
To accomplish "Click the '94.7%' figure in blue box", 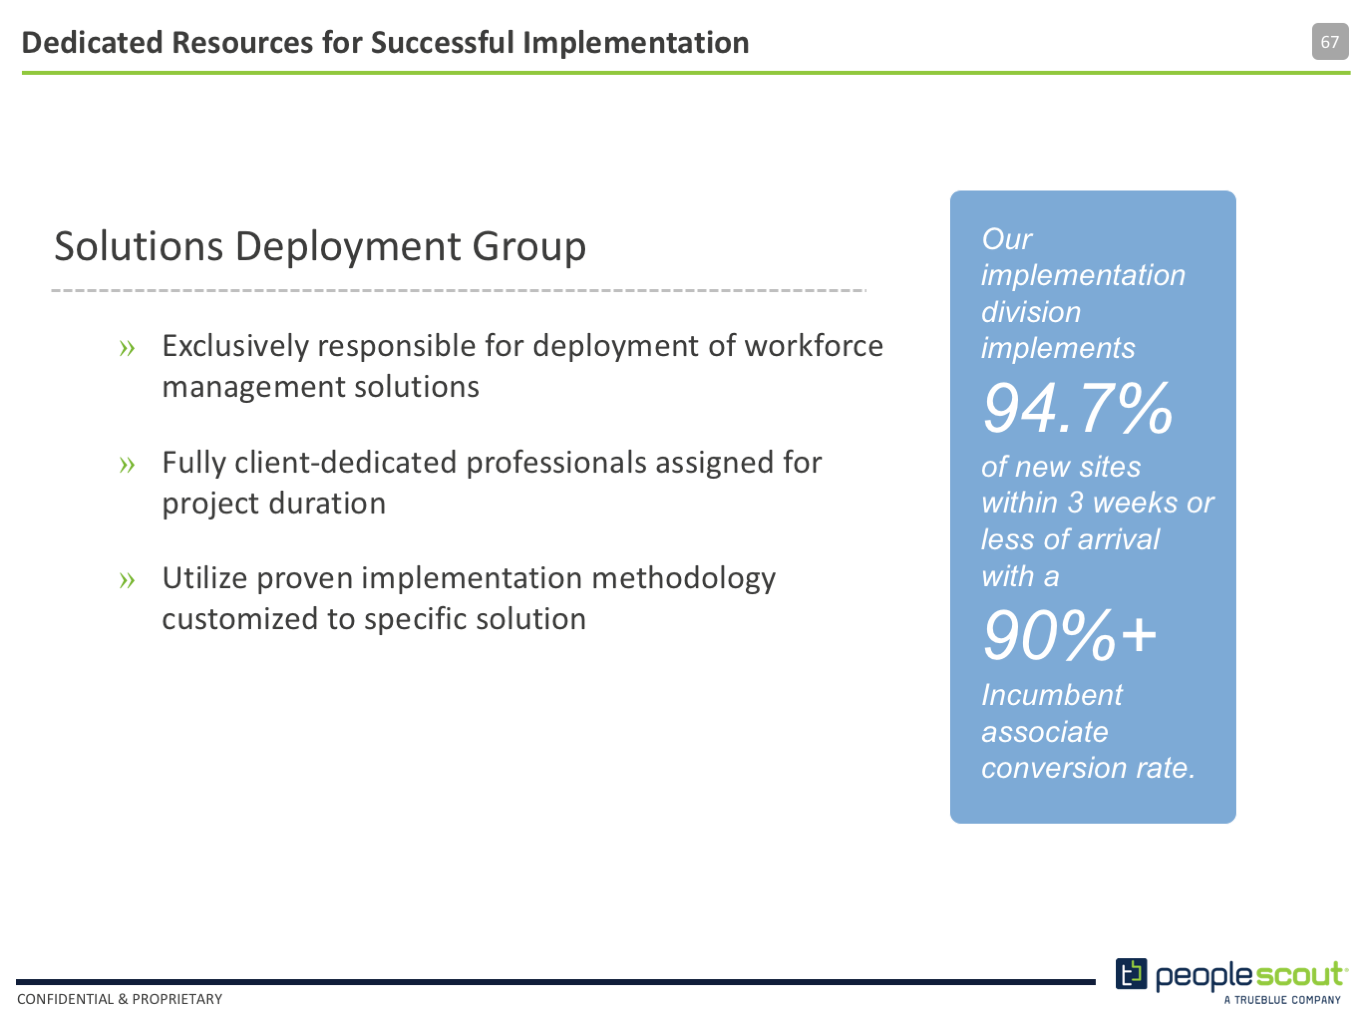I will point(1077,408).
